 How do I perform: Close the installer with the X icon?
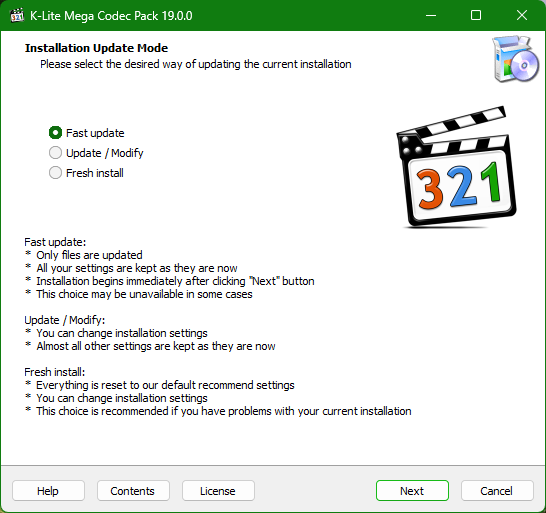click(x=522, y=15)
